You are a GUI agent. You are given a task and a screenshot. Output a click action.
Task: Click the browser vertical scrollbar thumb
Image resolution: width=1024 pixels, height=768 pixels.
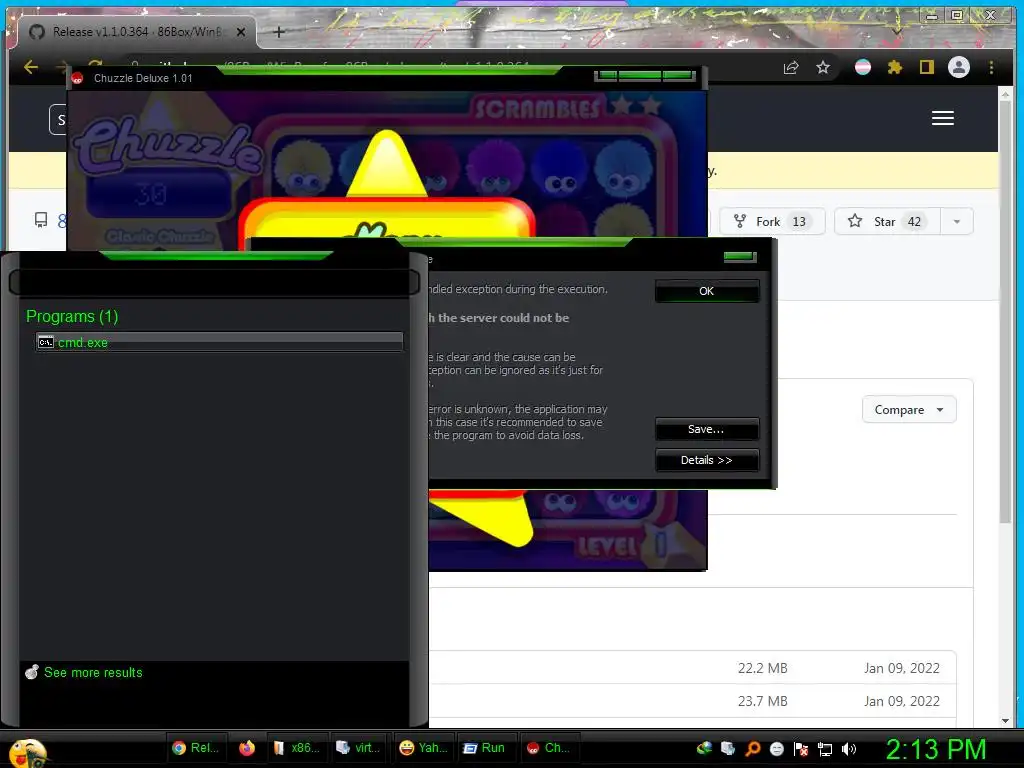click(1005, 313)
